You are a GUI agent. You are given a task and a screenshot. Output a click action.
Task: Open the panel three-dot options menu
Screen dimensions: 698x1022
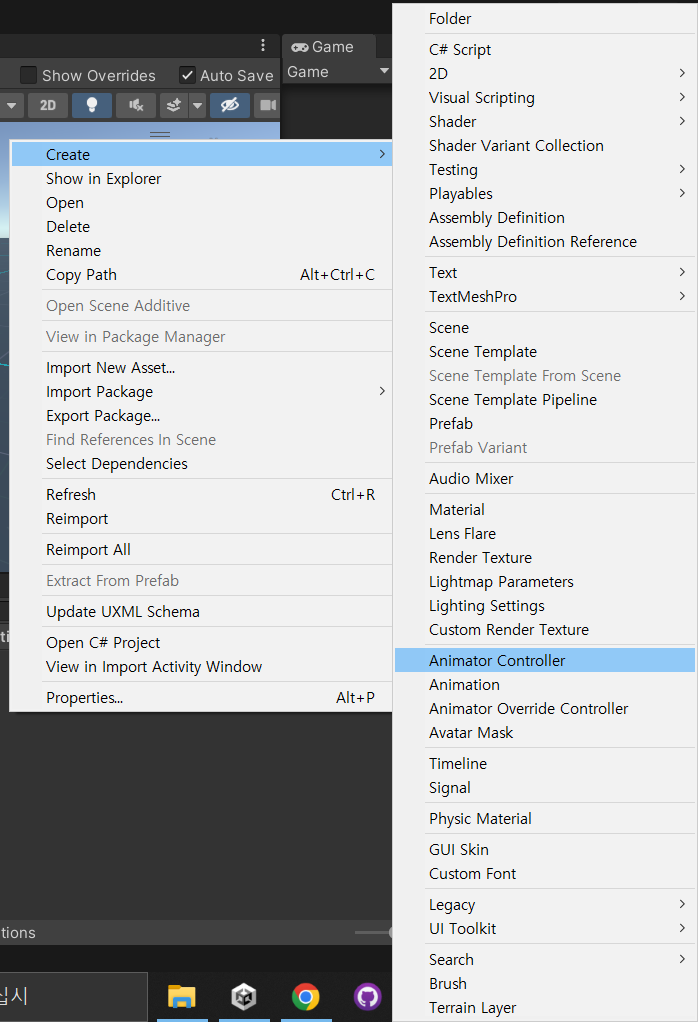(263, 45)
